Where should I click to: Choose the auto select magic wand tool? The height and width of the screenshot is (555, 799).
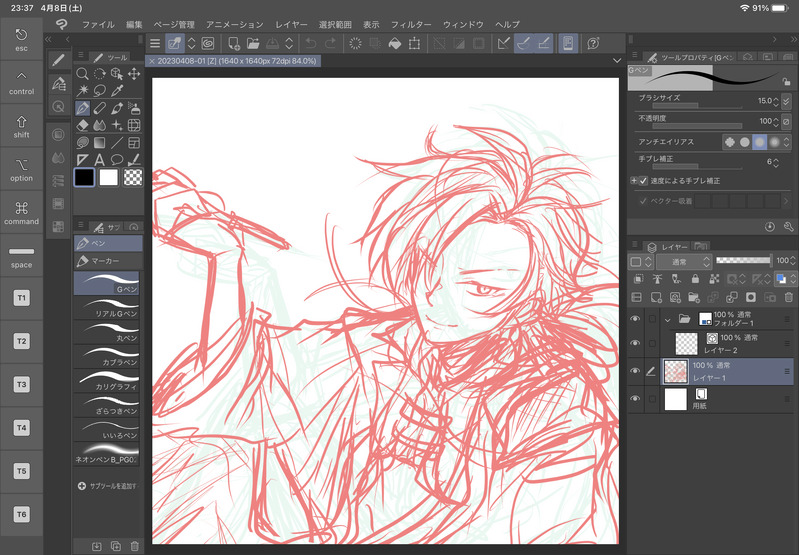click(x=82, y=91)
